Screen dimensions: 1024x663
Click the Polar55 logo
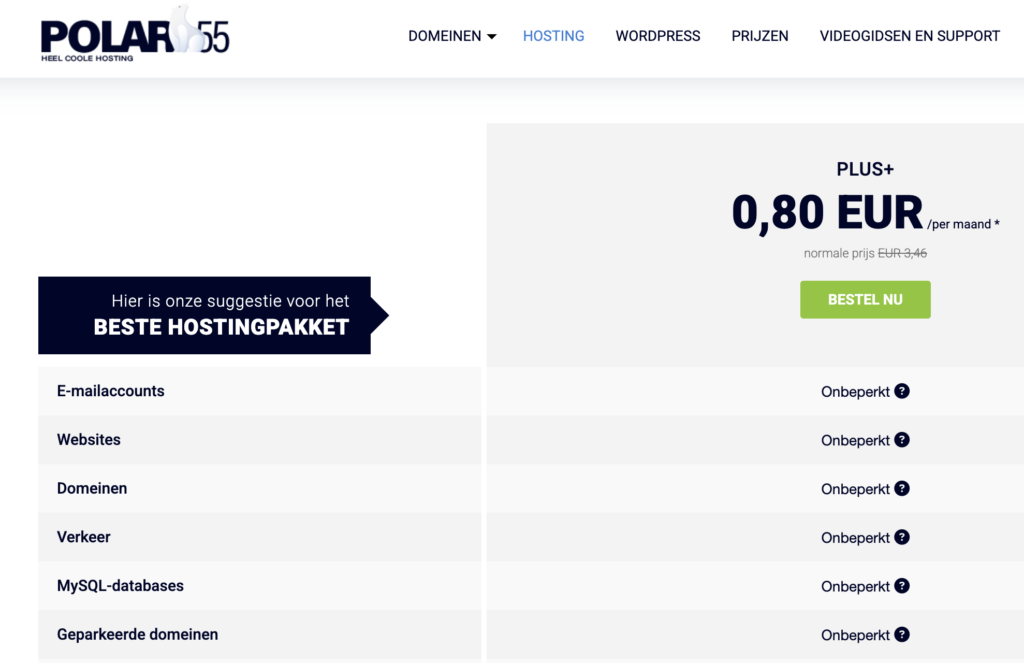(134, 35)
